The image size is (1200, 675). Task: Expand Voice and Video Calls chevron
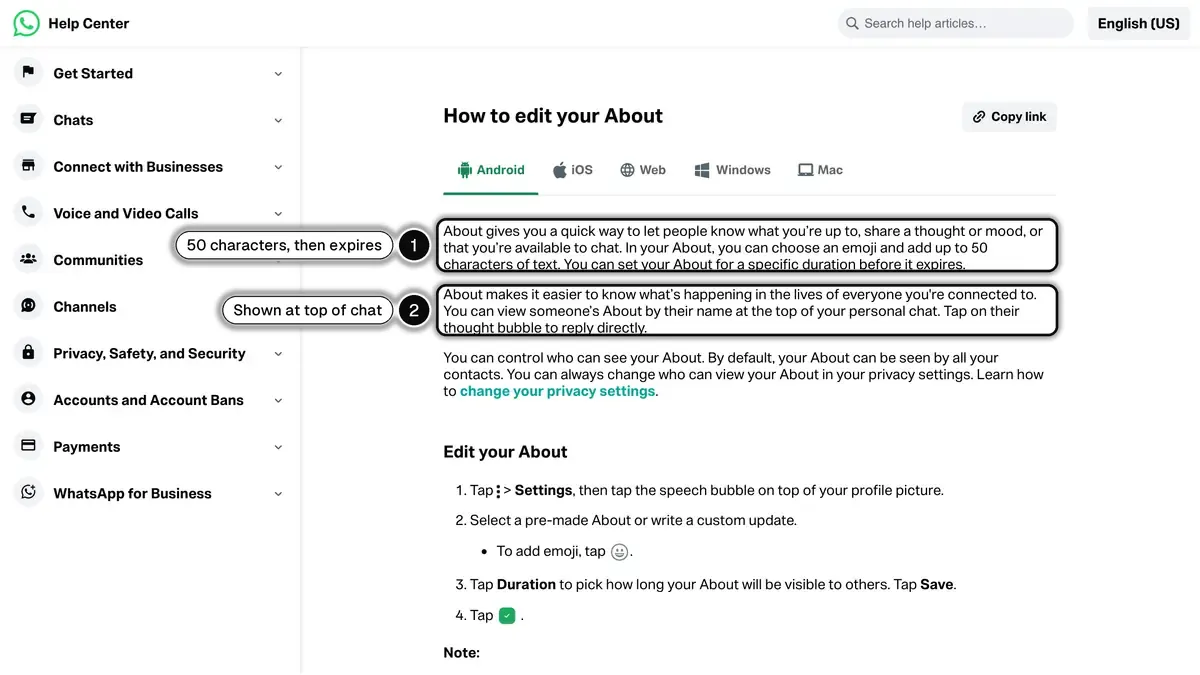[278, 213]
